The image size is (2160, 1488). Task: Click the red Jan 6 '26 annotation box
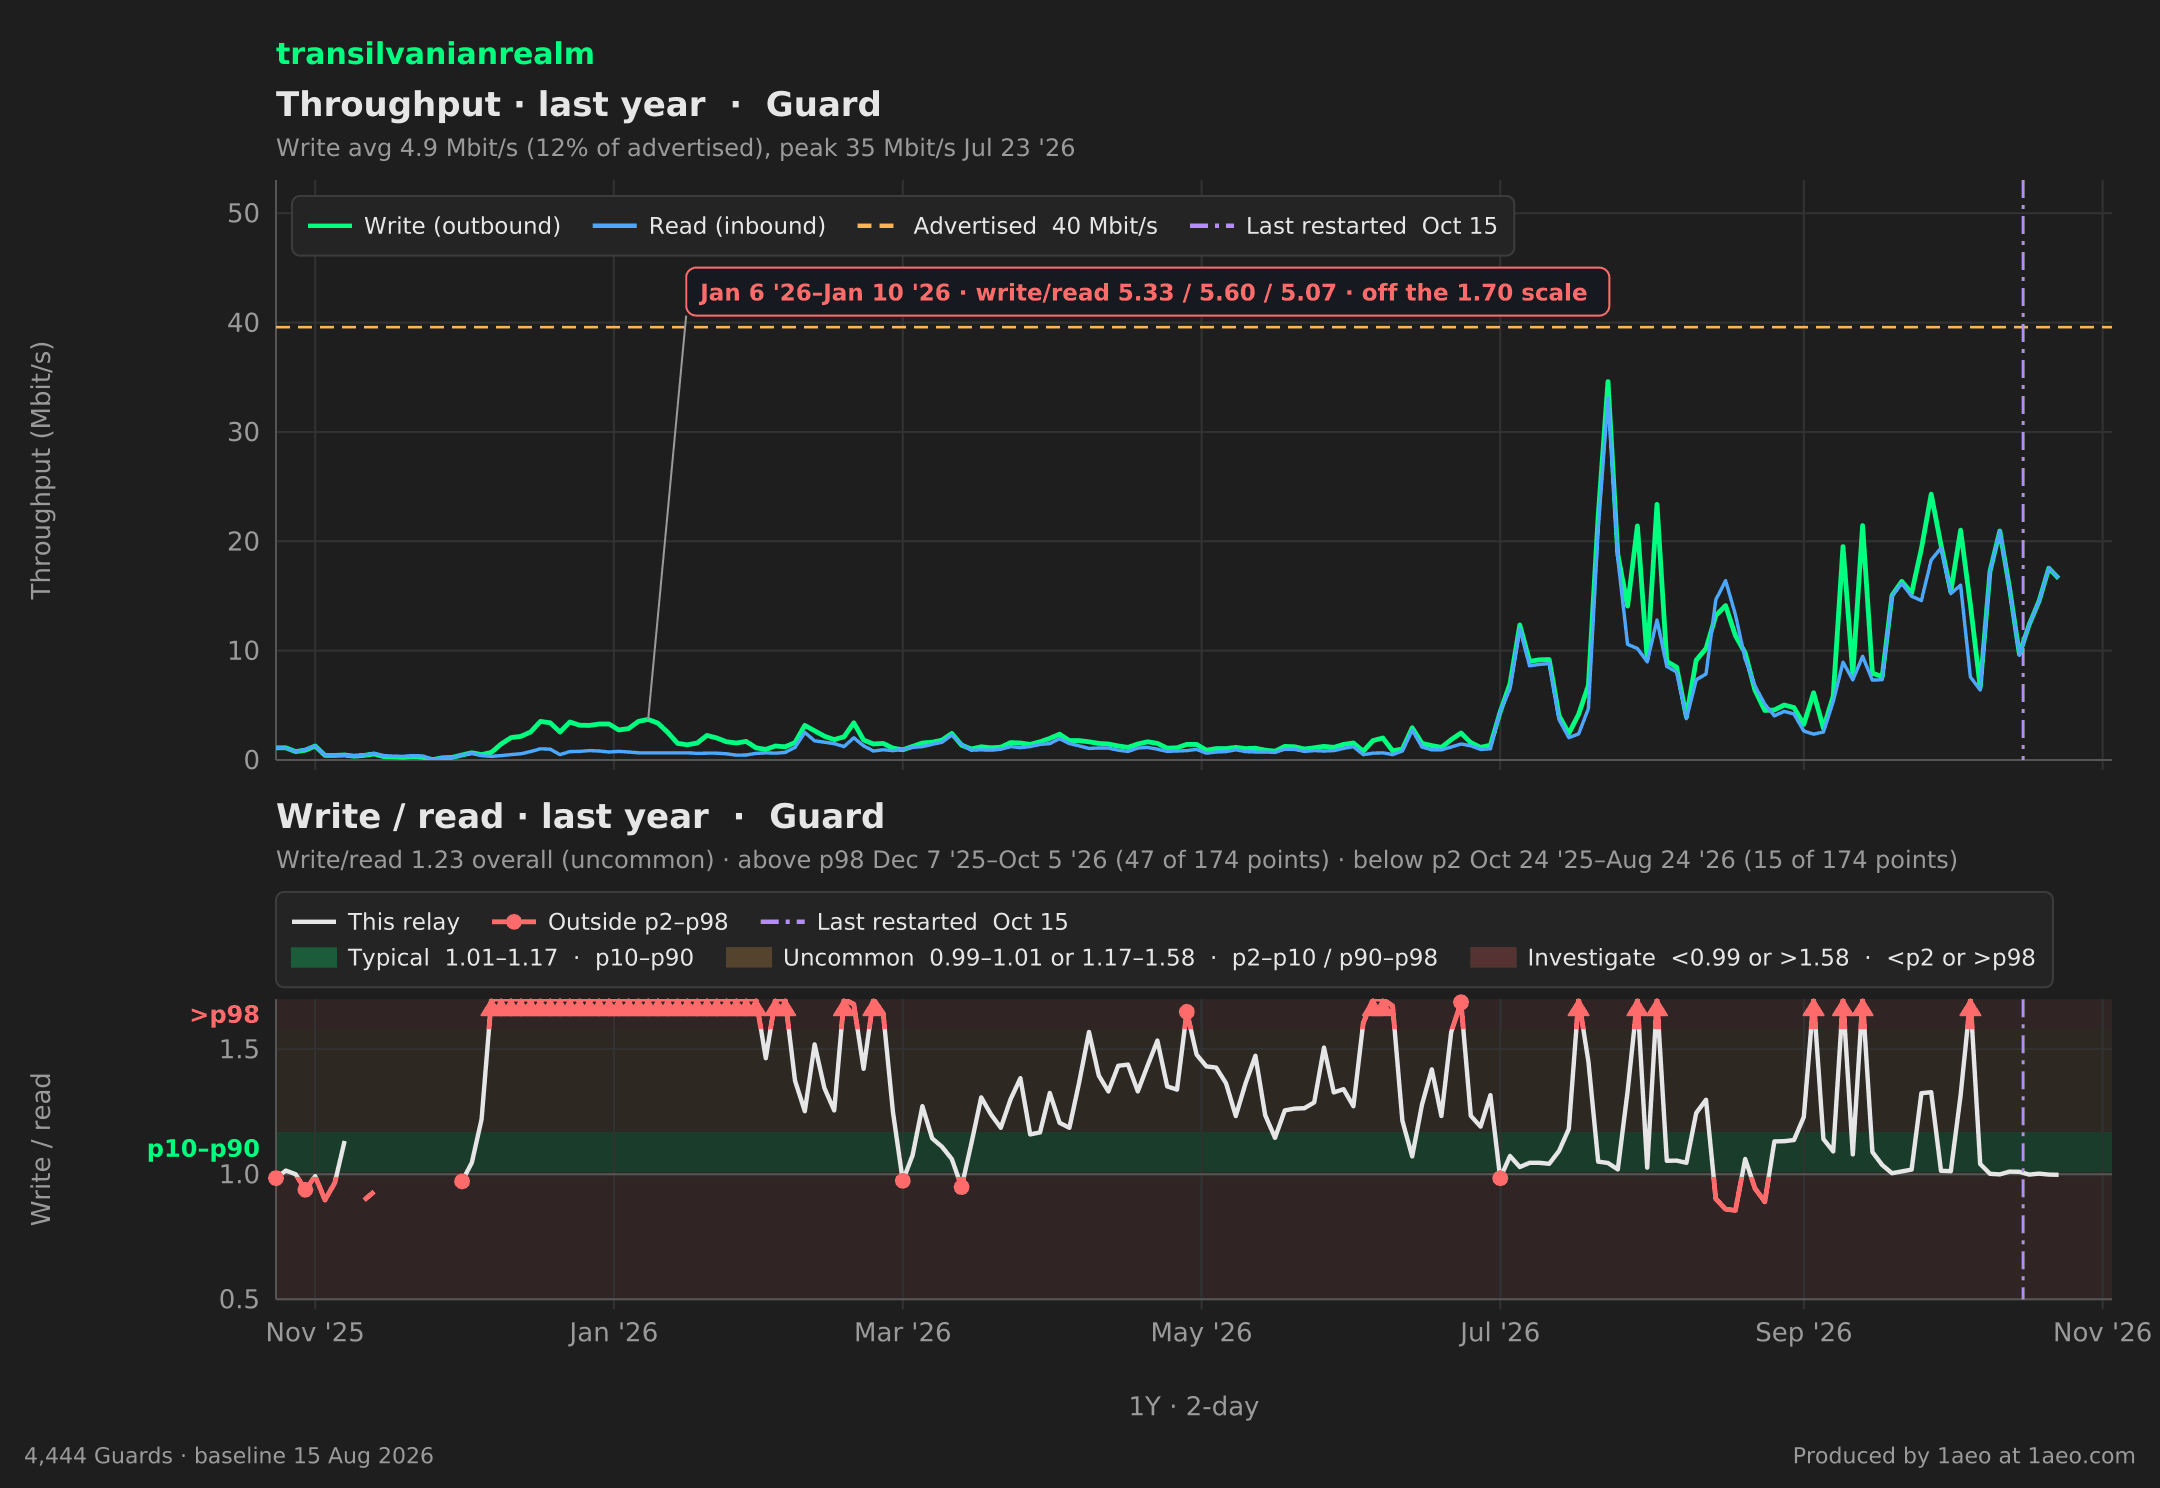(1147, 292)
